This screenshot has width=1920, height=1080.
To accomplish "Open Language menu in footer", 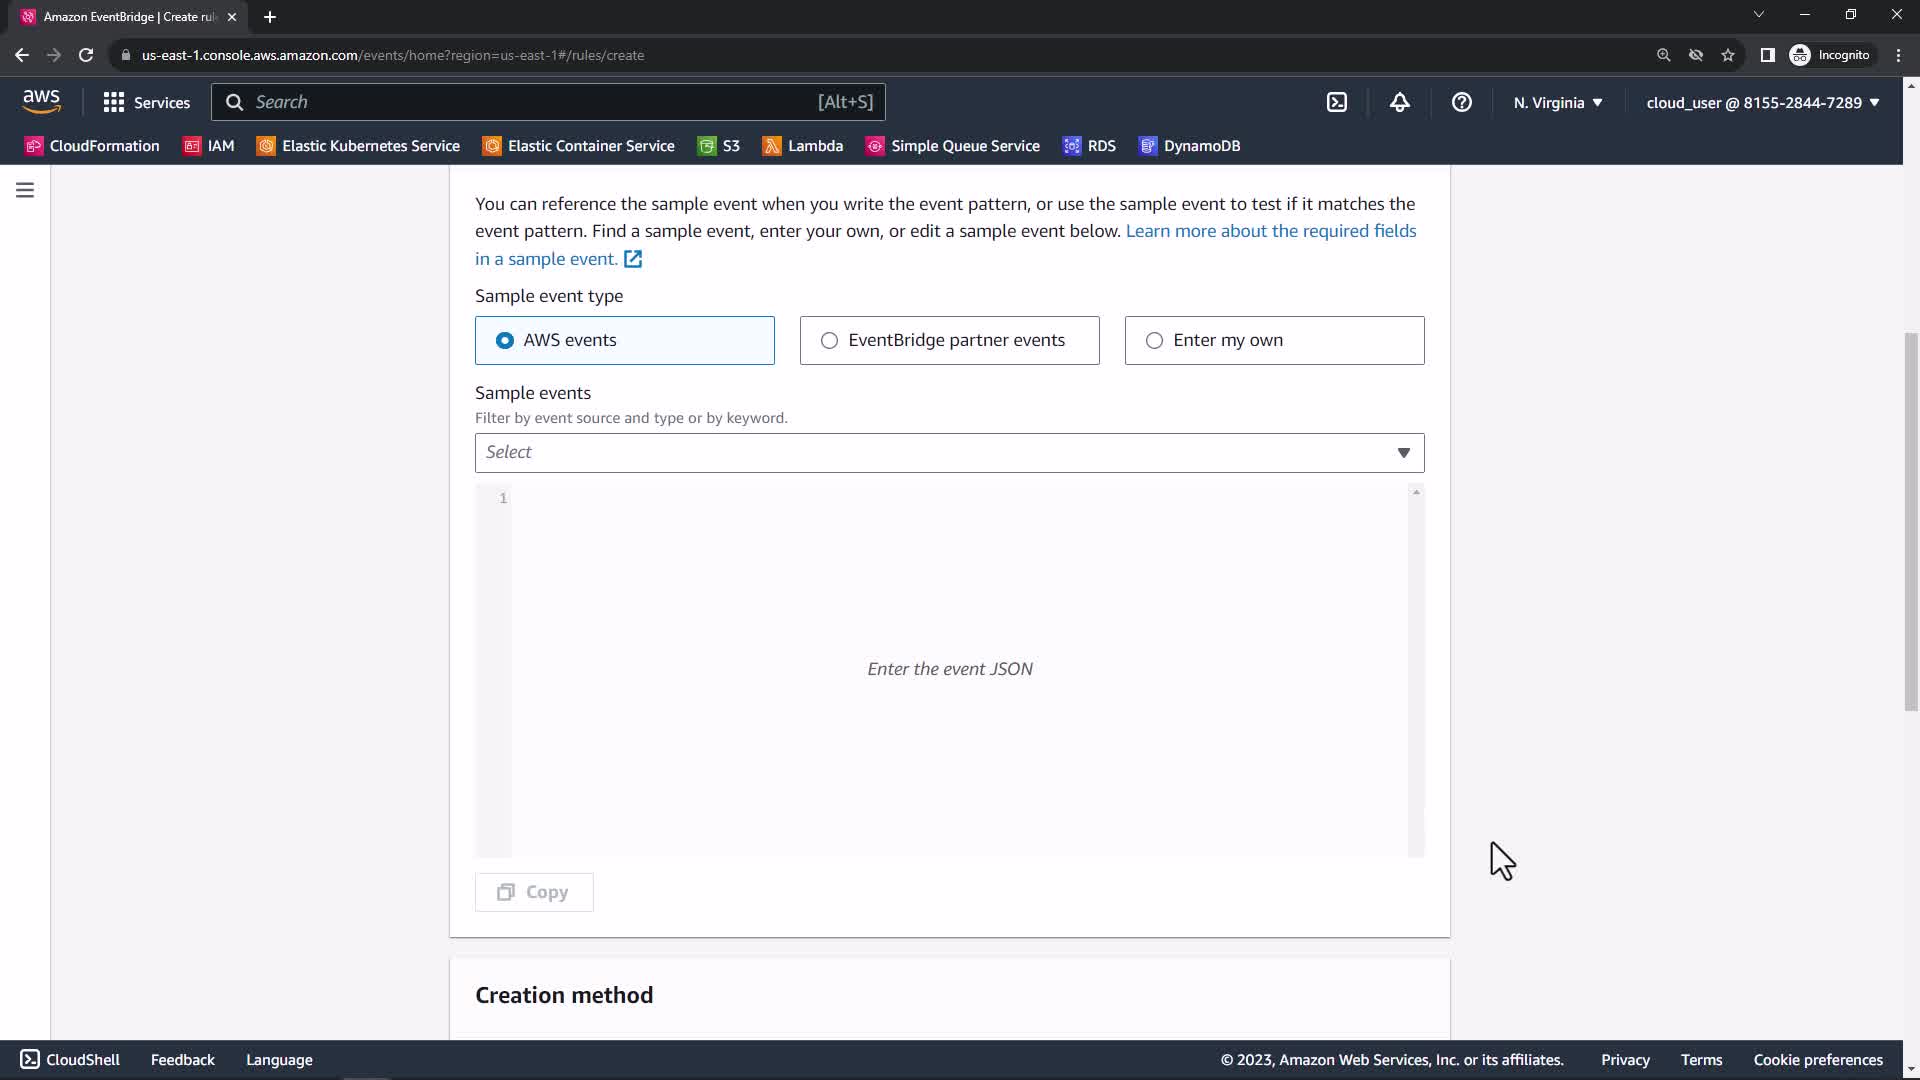I will click(279, 1060).
